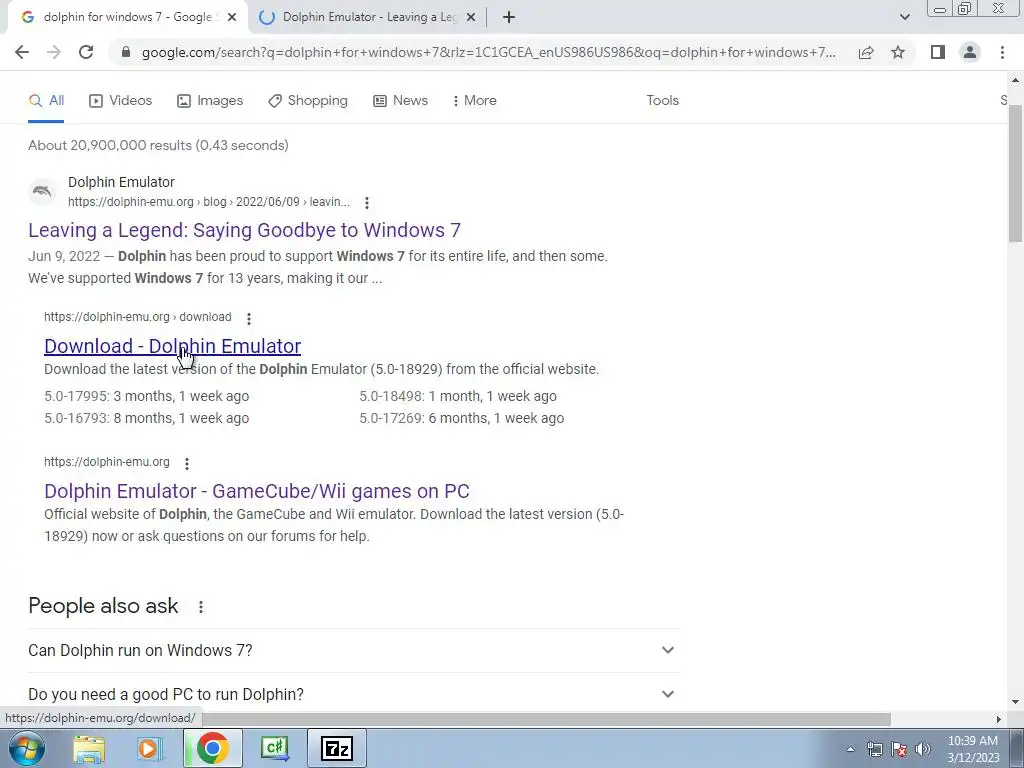Reload the current page
The image size is (1024, 768).
86,52
